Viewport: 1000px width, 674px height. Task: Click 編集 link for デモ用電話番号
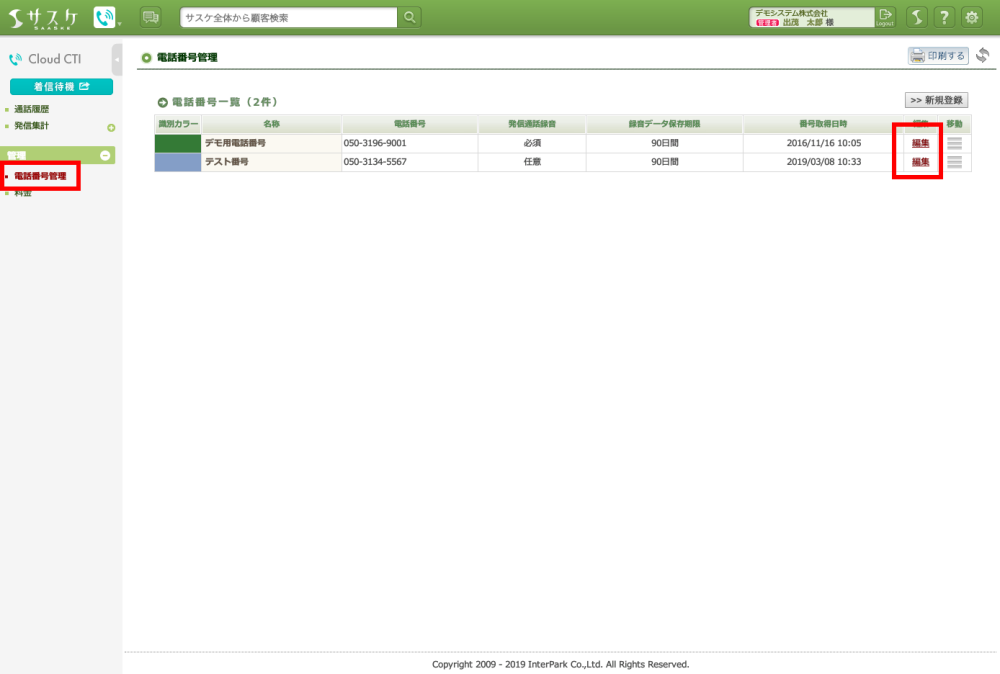click(920, 143)
